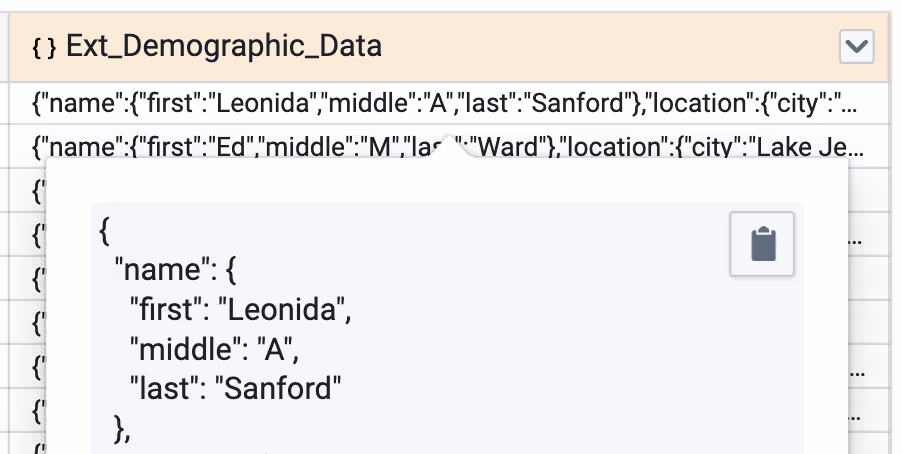Click the "Ward" last name value in second row
The image size is (902, 454).
click(509, 147)
